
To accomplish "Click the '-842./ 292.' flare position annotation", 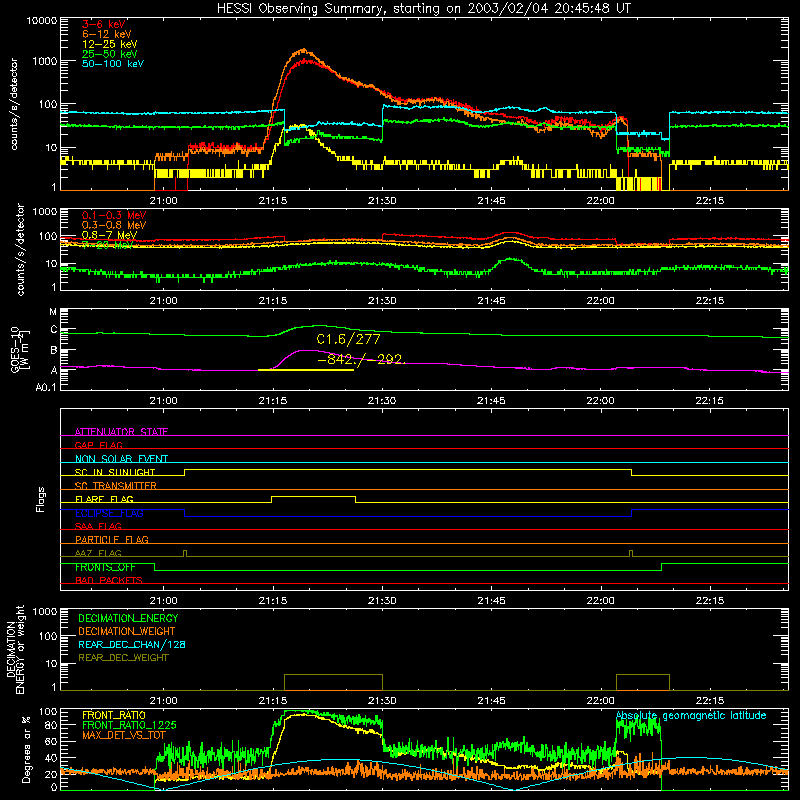I will 361,359.
